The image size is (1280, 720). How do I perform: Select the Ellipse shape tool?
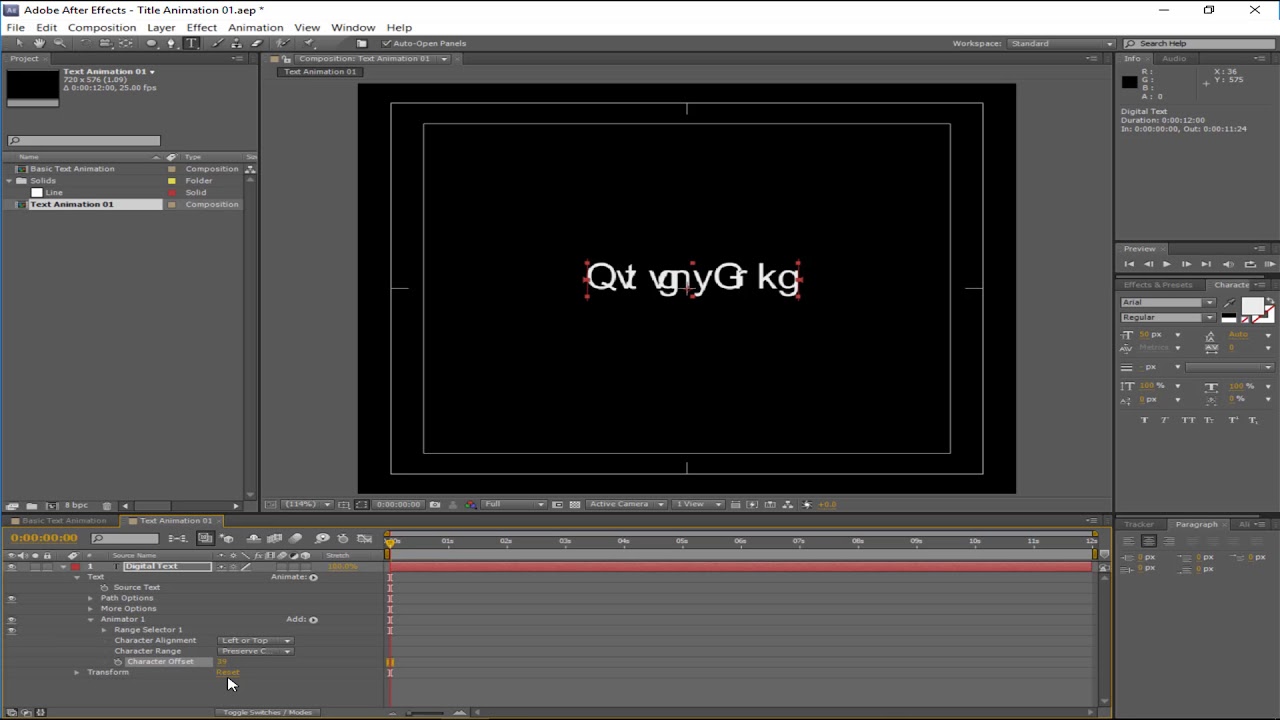click(x=152, y=43)
